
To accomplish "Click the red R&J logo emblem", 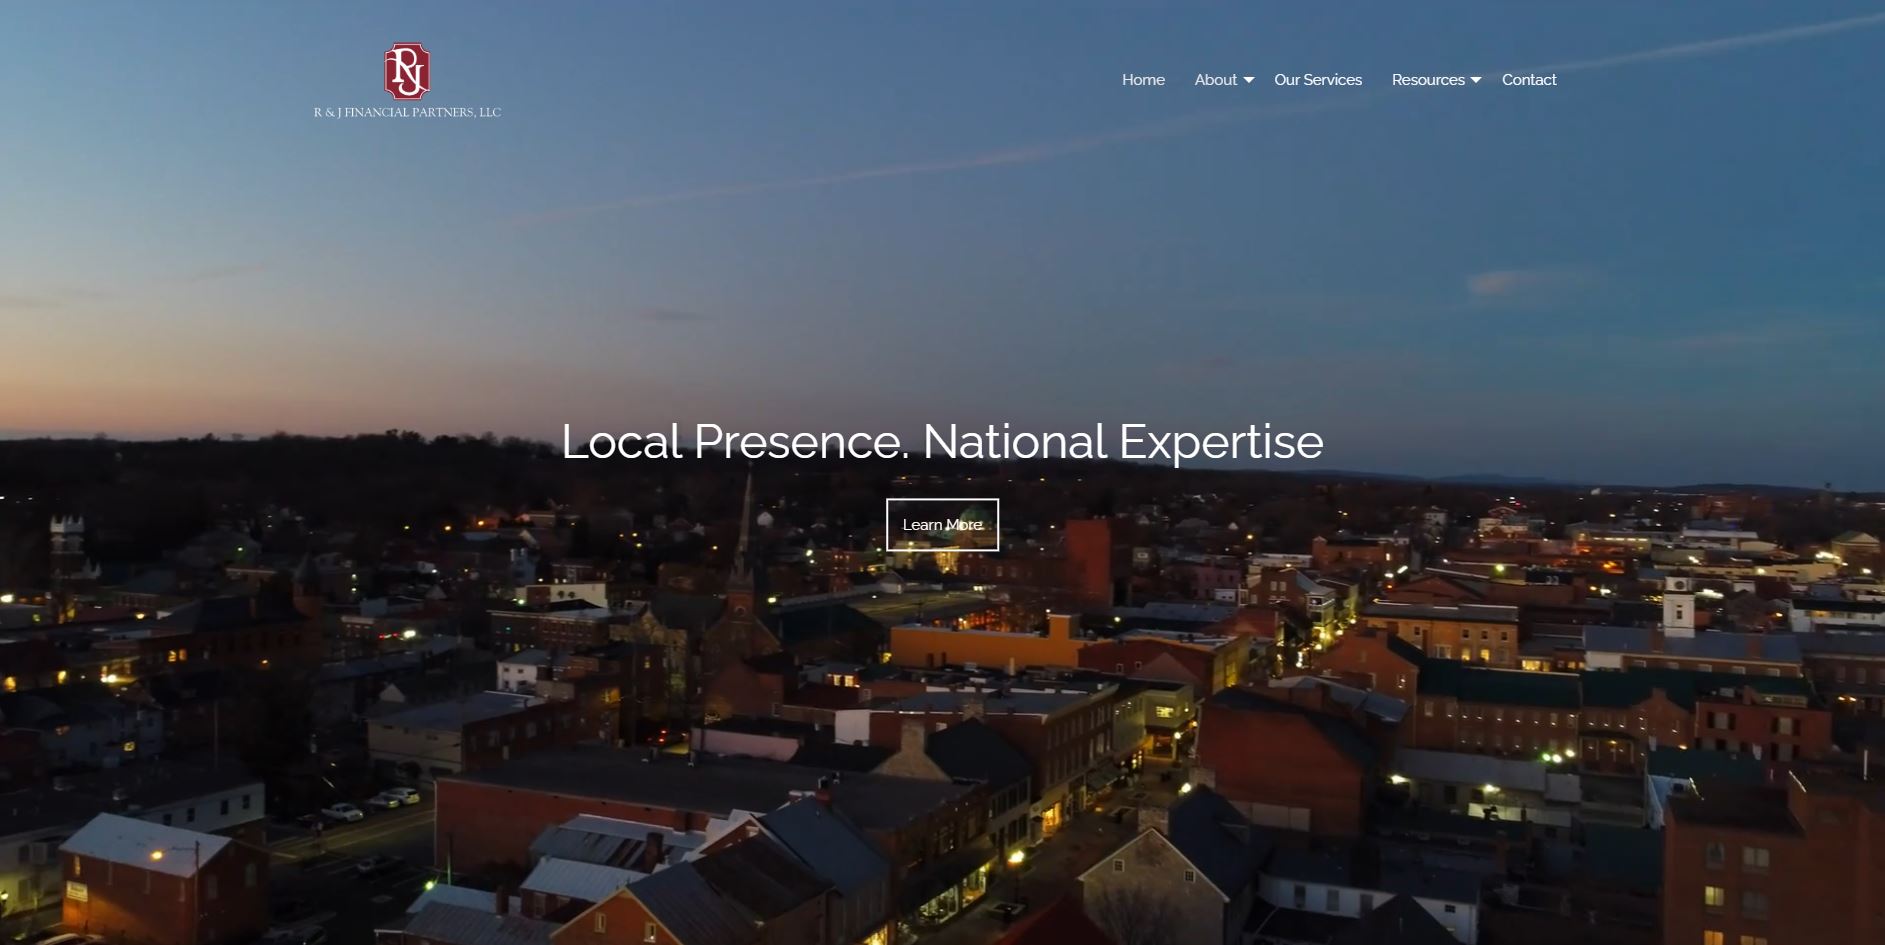I will point(407,71).
